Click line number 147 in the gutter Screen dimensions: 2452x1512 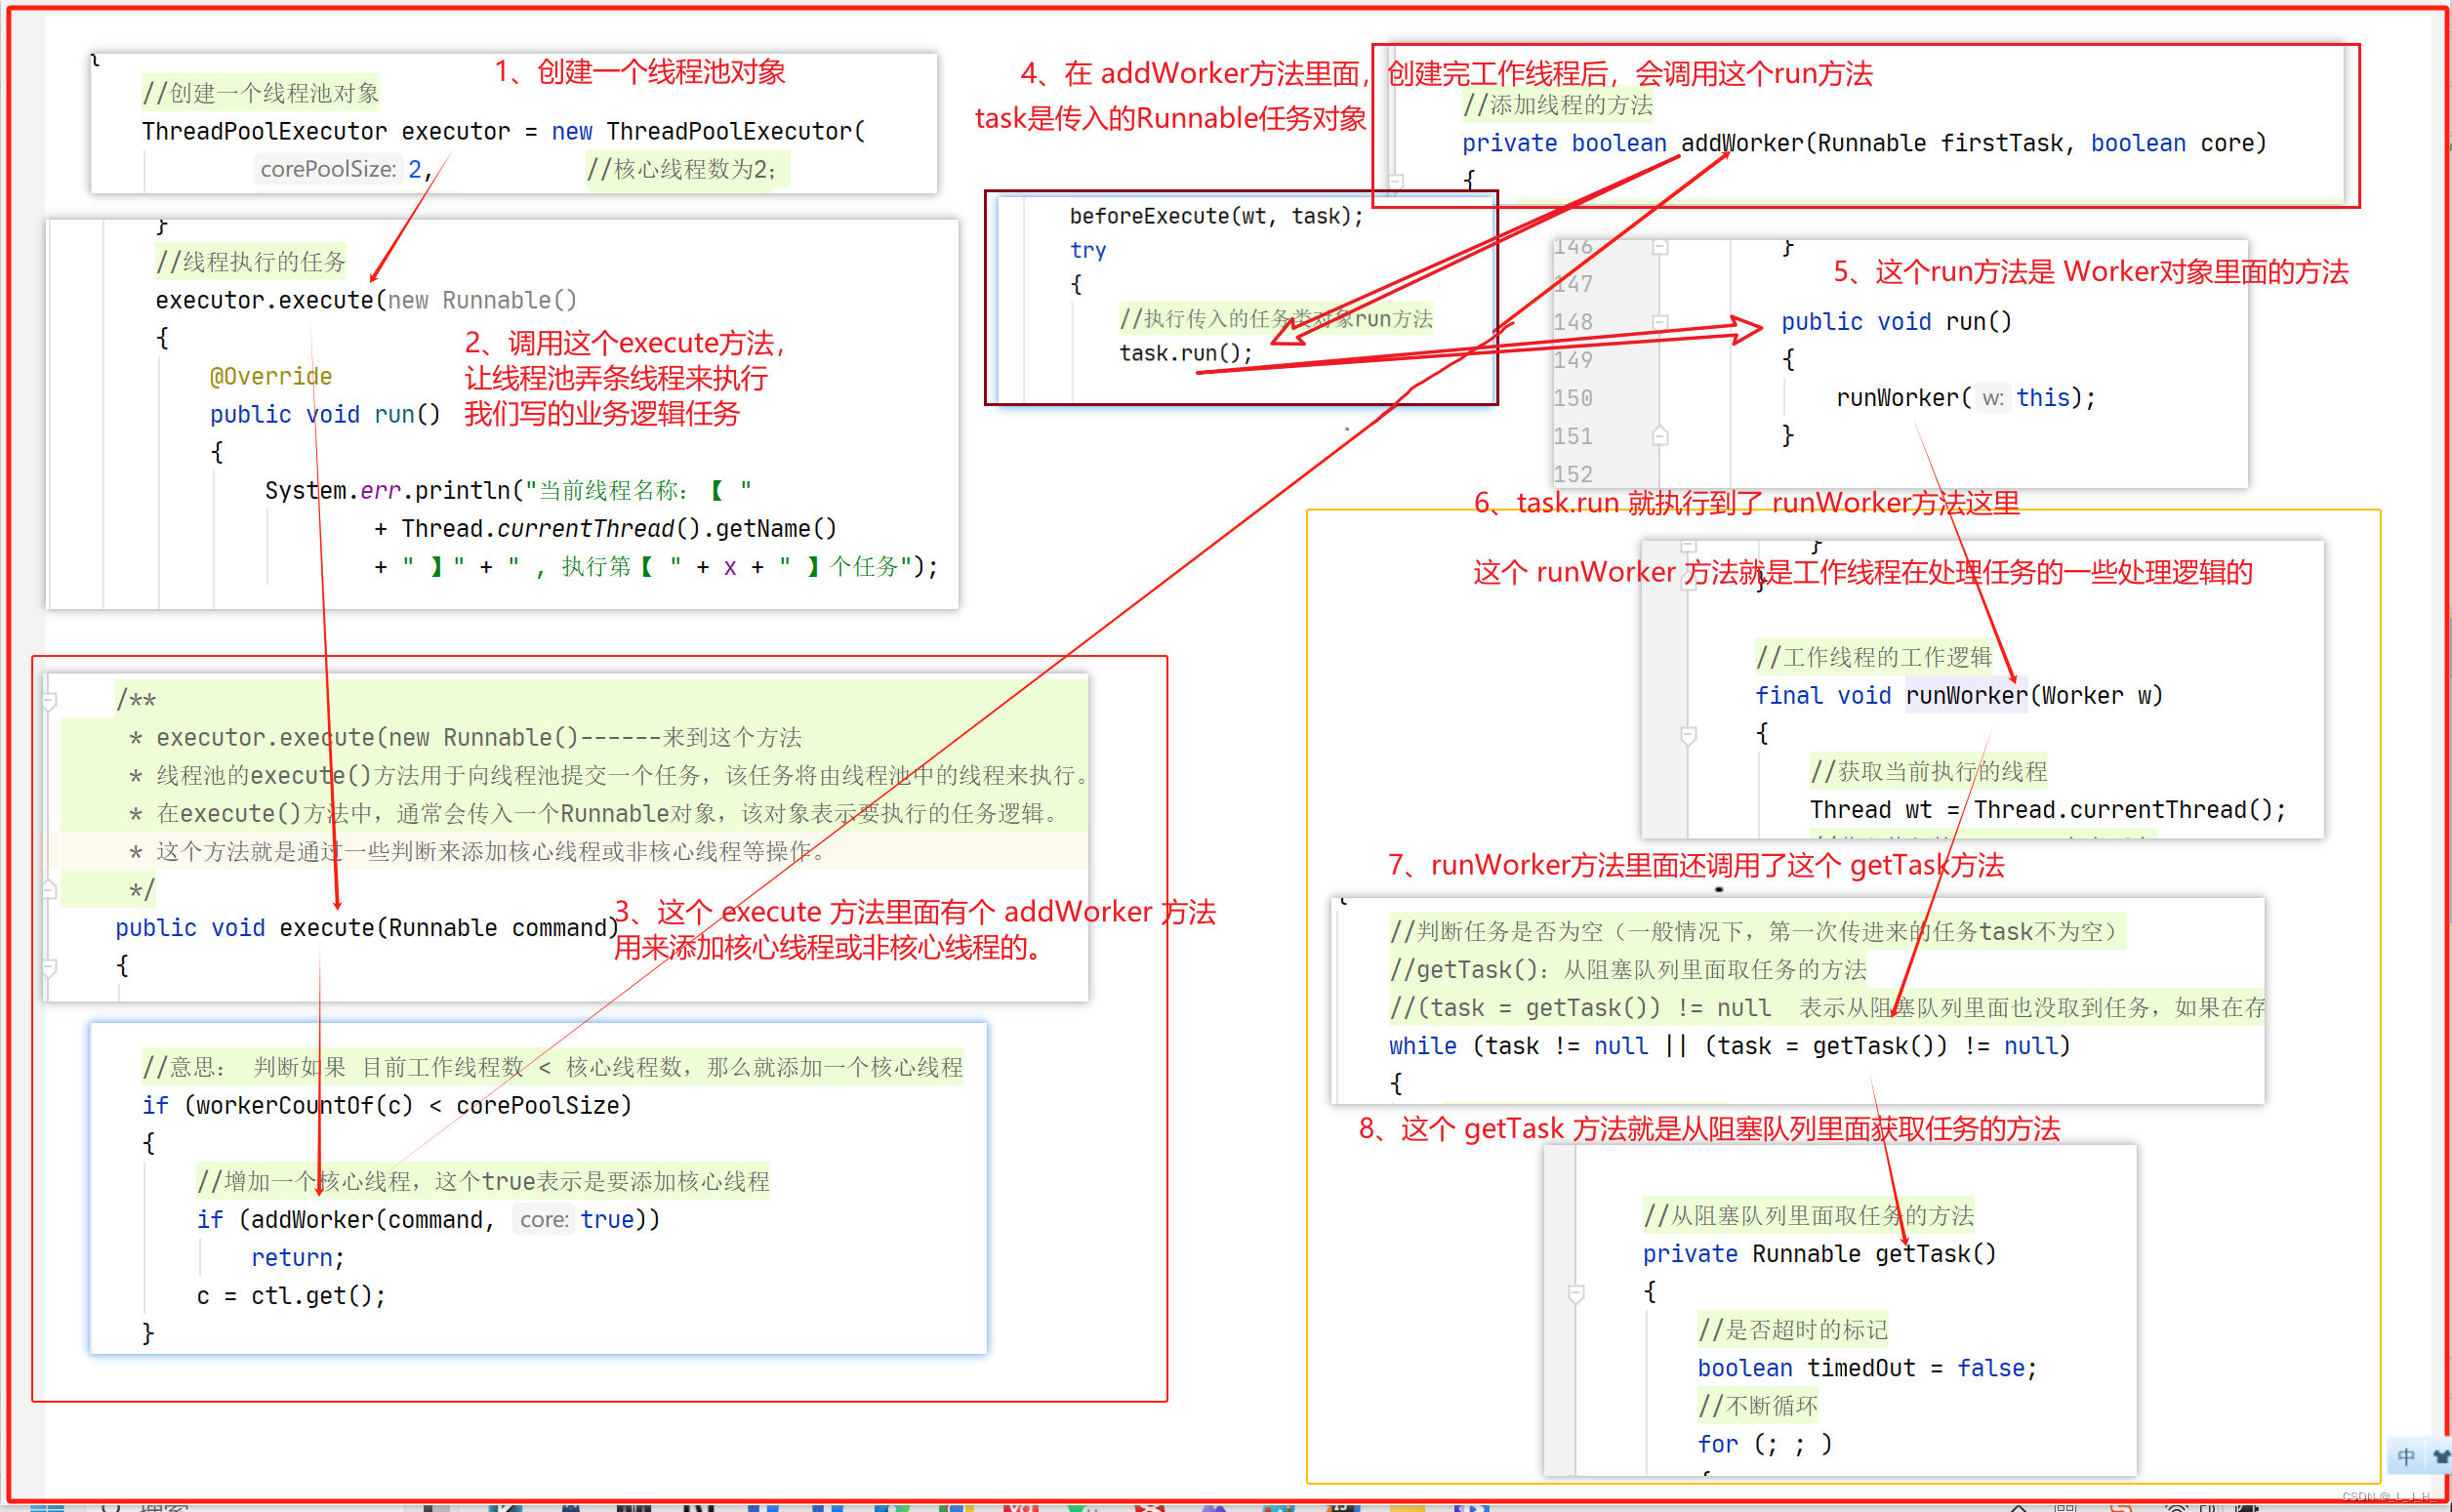coord(1573,285)
